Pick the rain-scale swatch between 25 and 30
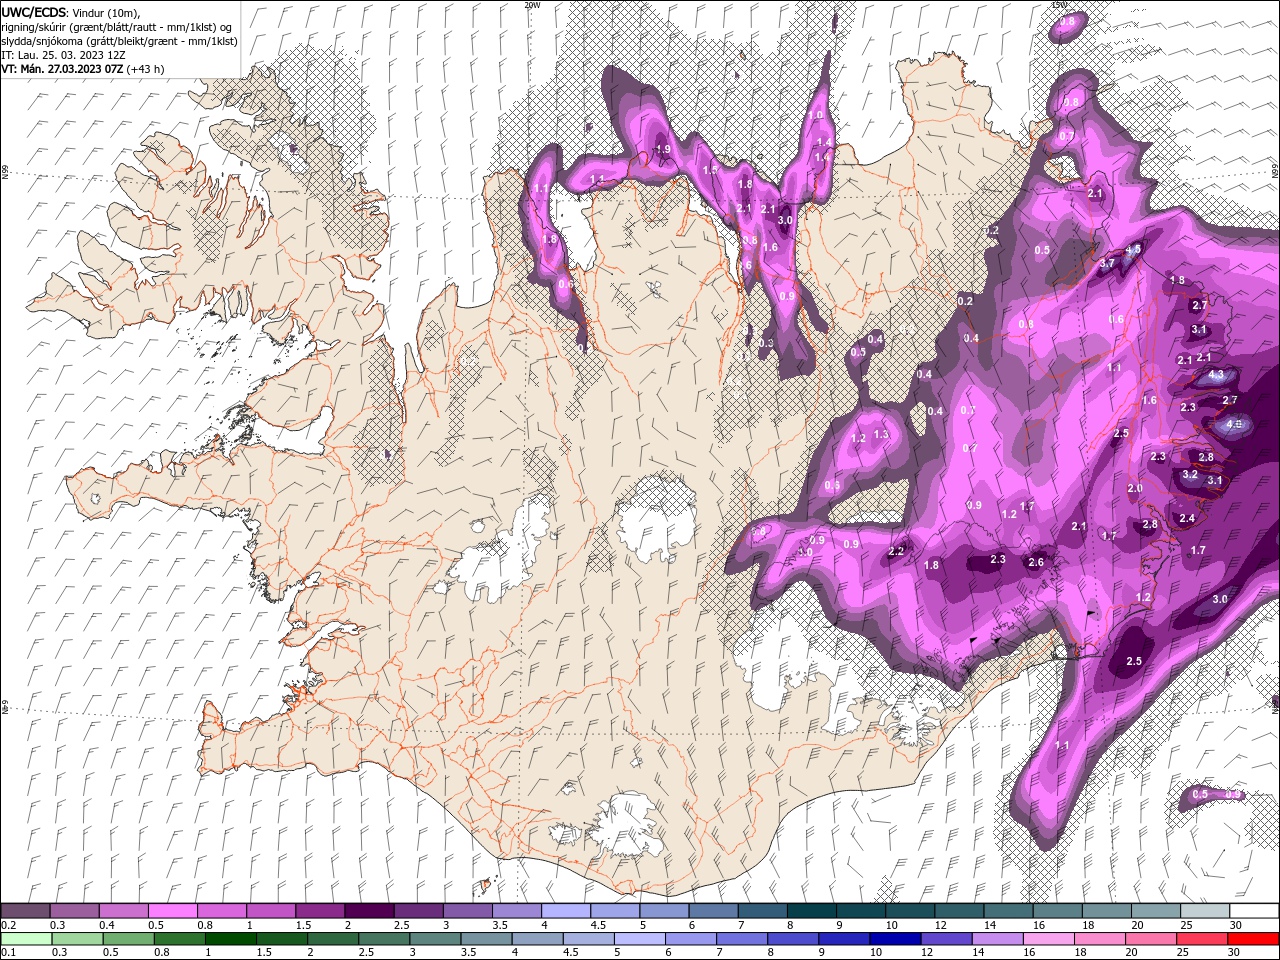 [x=1203, y=939]
